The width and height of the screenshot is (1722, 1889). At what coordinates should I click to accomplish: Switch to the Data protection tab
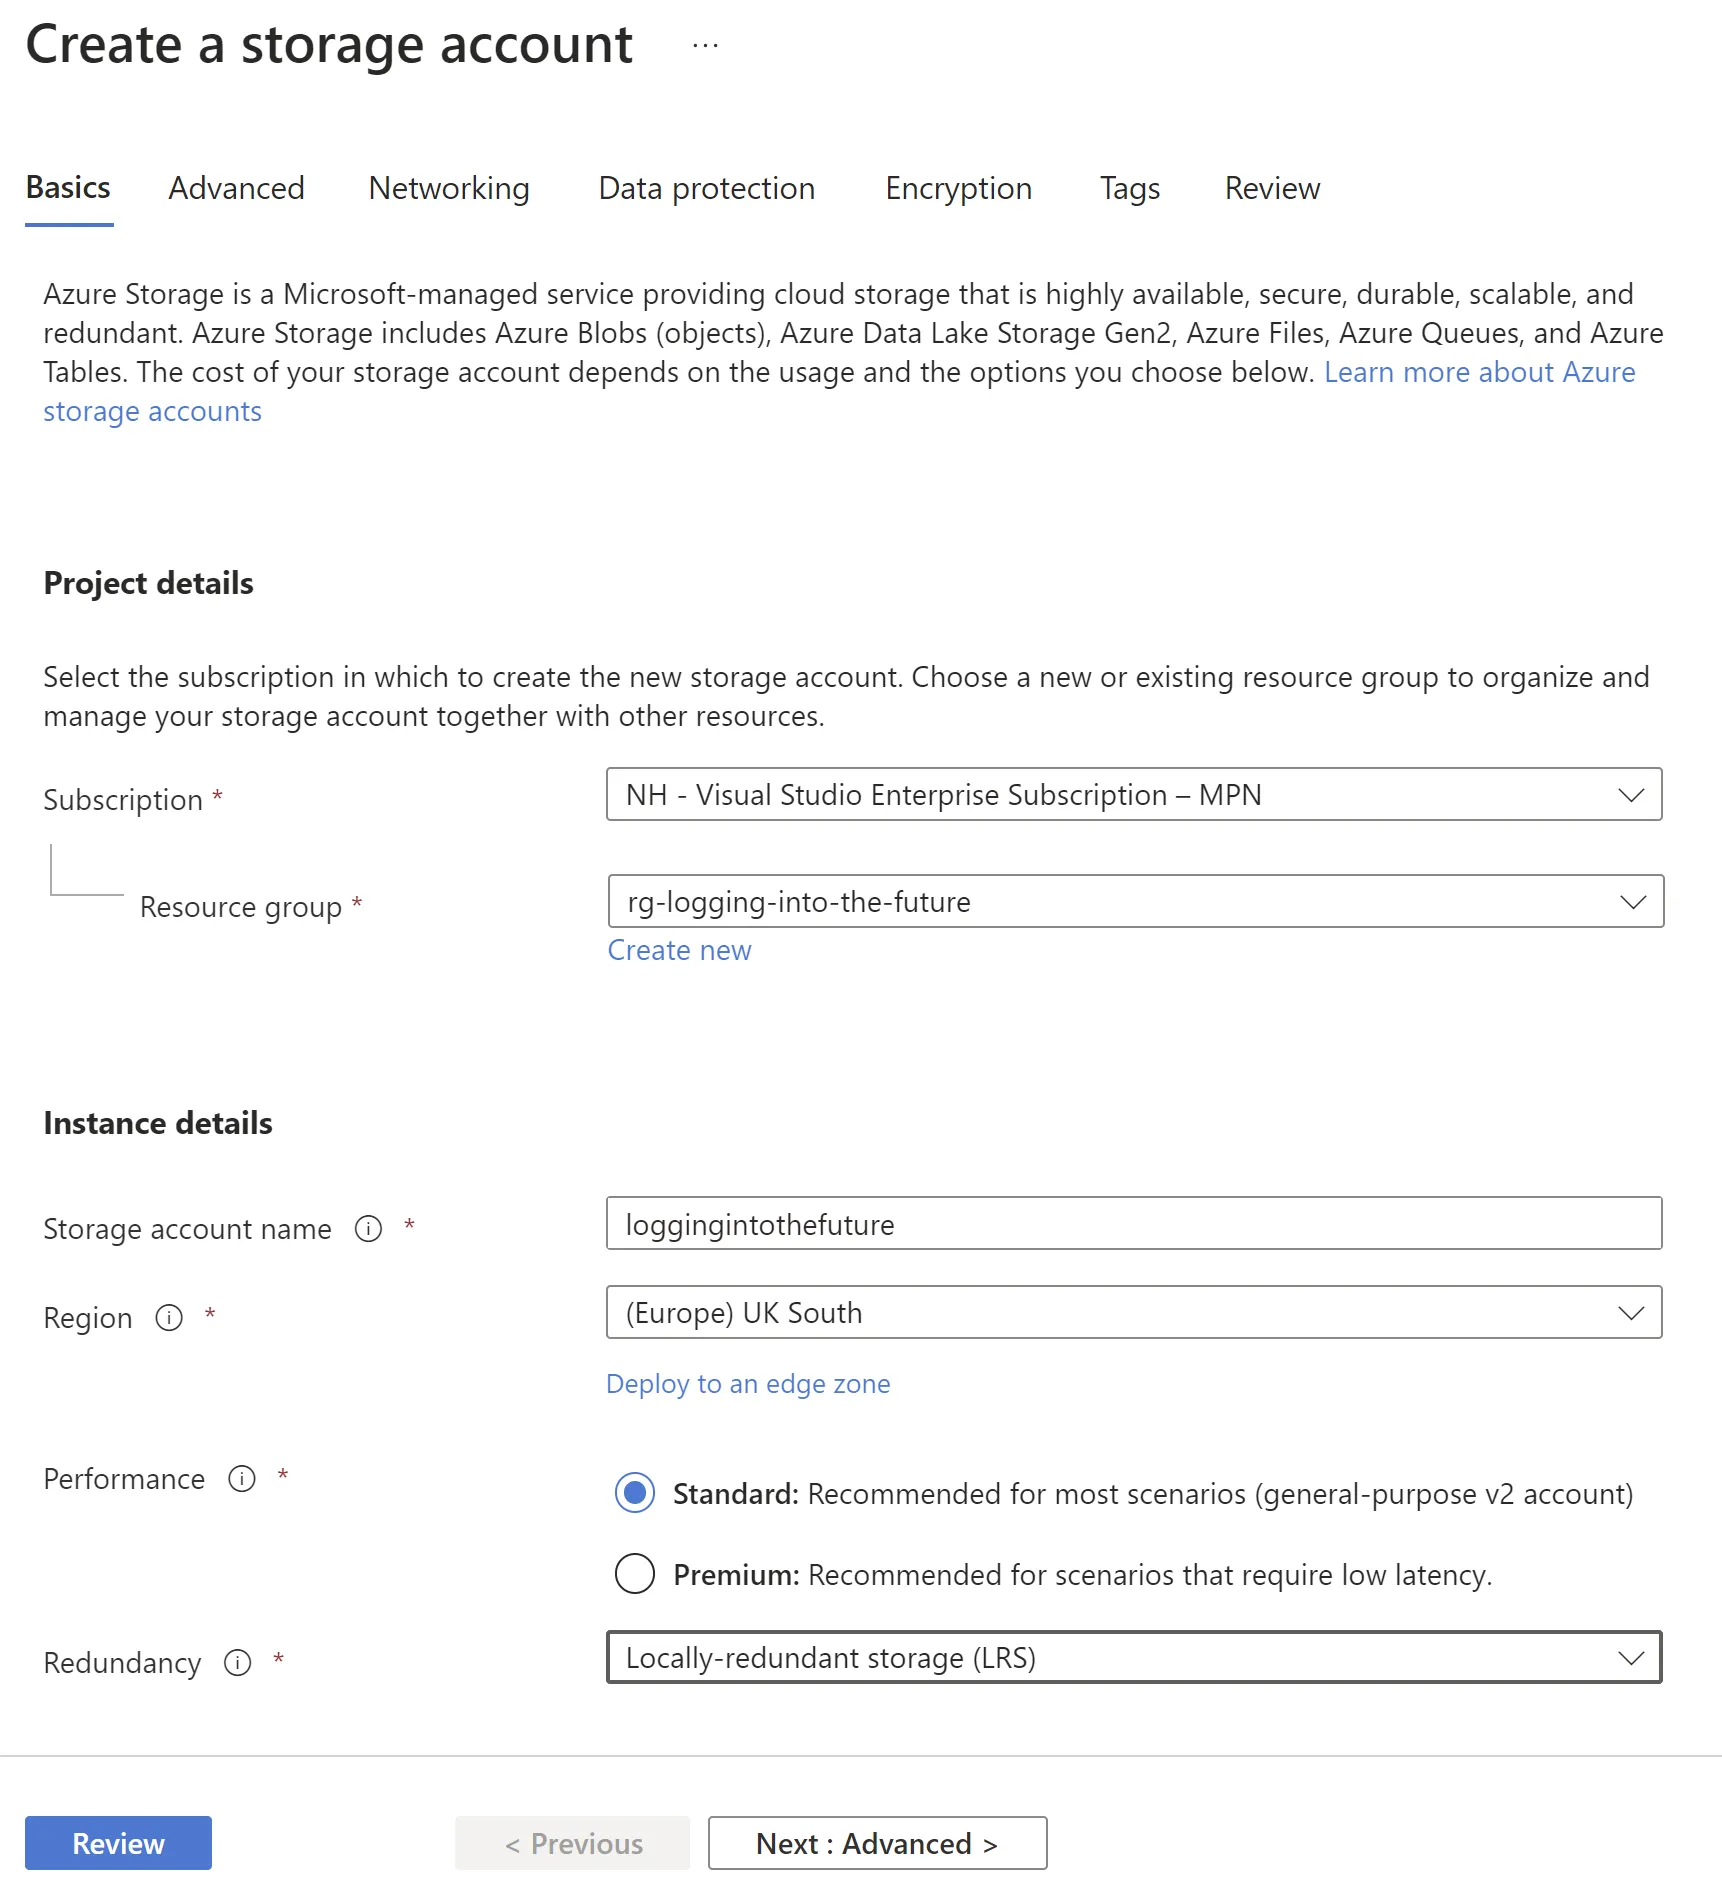pos(707,188)
